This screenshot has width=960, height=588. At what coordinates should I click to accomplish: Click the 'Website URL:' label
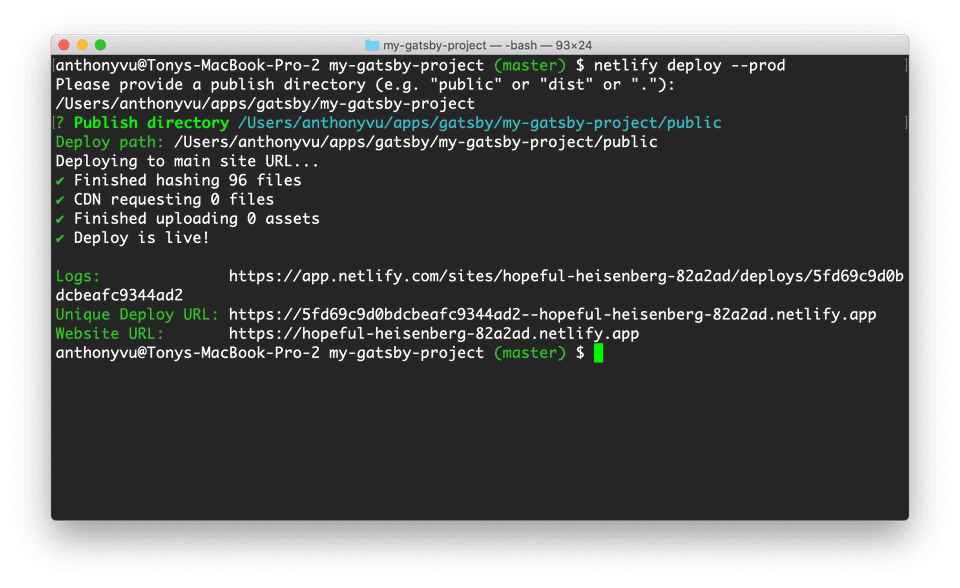(x=110, y=334)
